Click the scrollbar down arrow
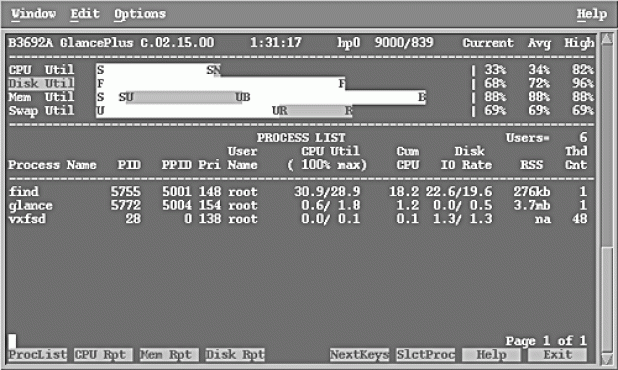Screen dimensions: 618x370 [607, 359]
